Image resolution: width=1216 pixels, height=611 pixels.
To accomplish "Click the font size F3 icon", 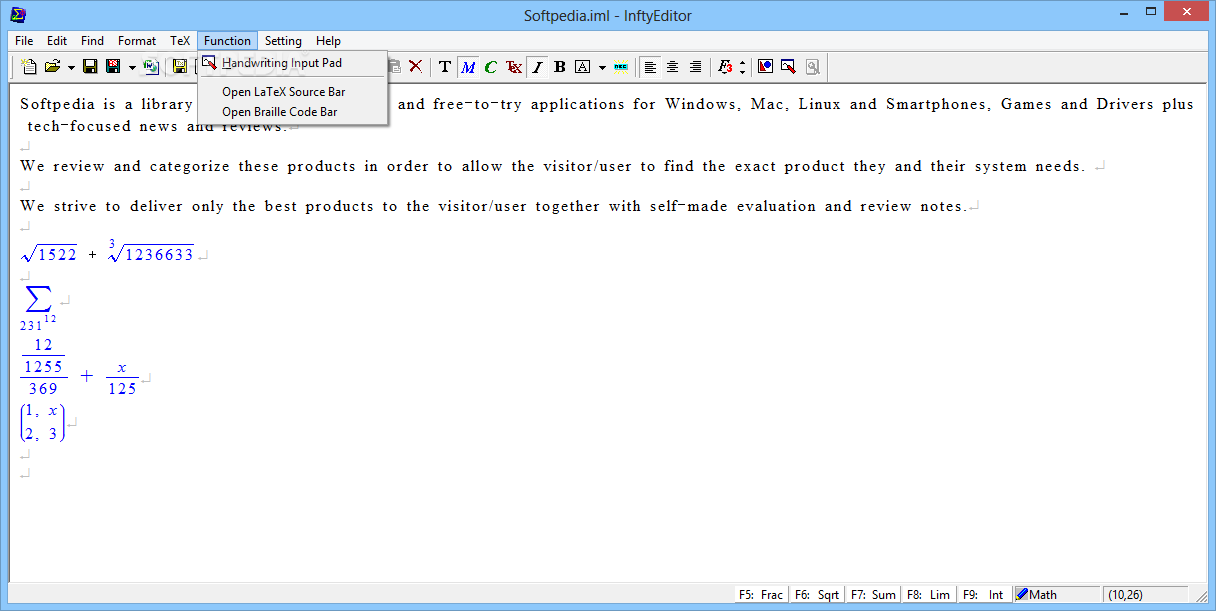I will tap(725, 67).
